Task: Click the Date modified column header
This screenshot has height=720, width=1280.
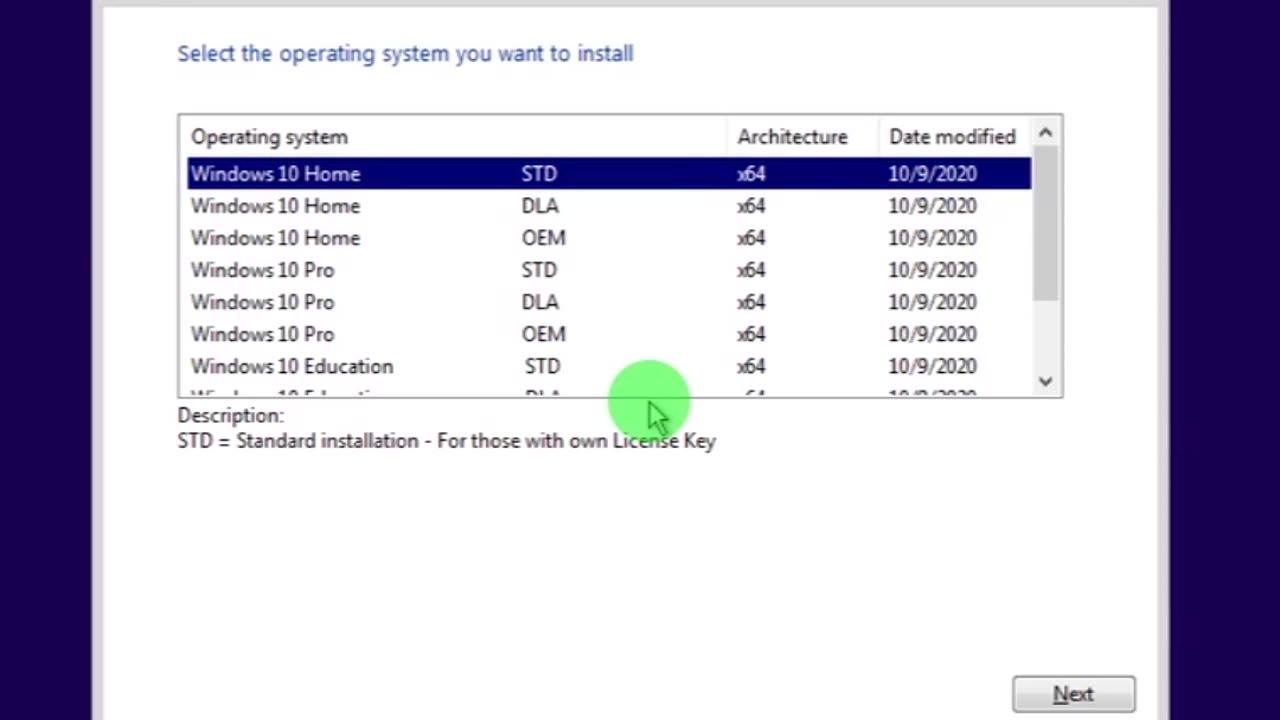Action: pos(955,137)
